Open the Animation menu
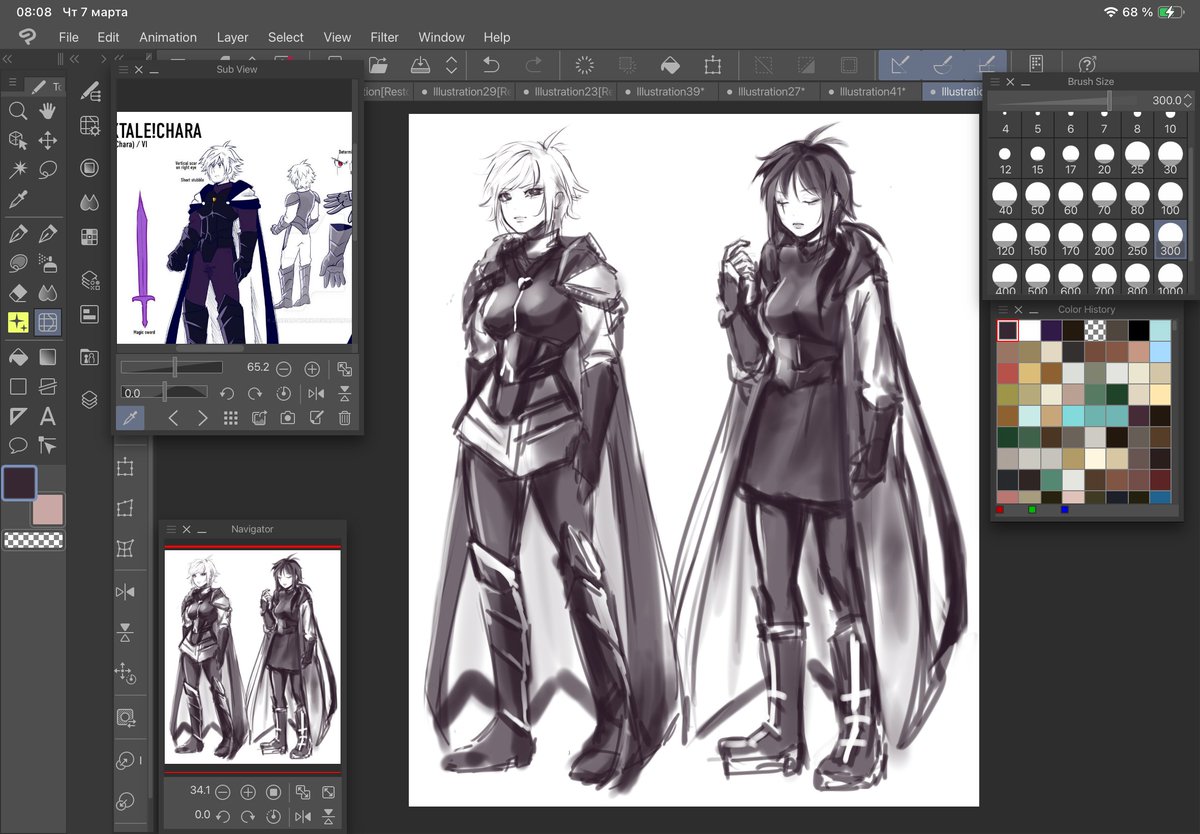1200x834 pixels. [168, 37]
